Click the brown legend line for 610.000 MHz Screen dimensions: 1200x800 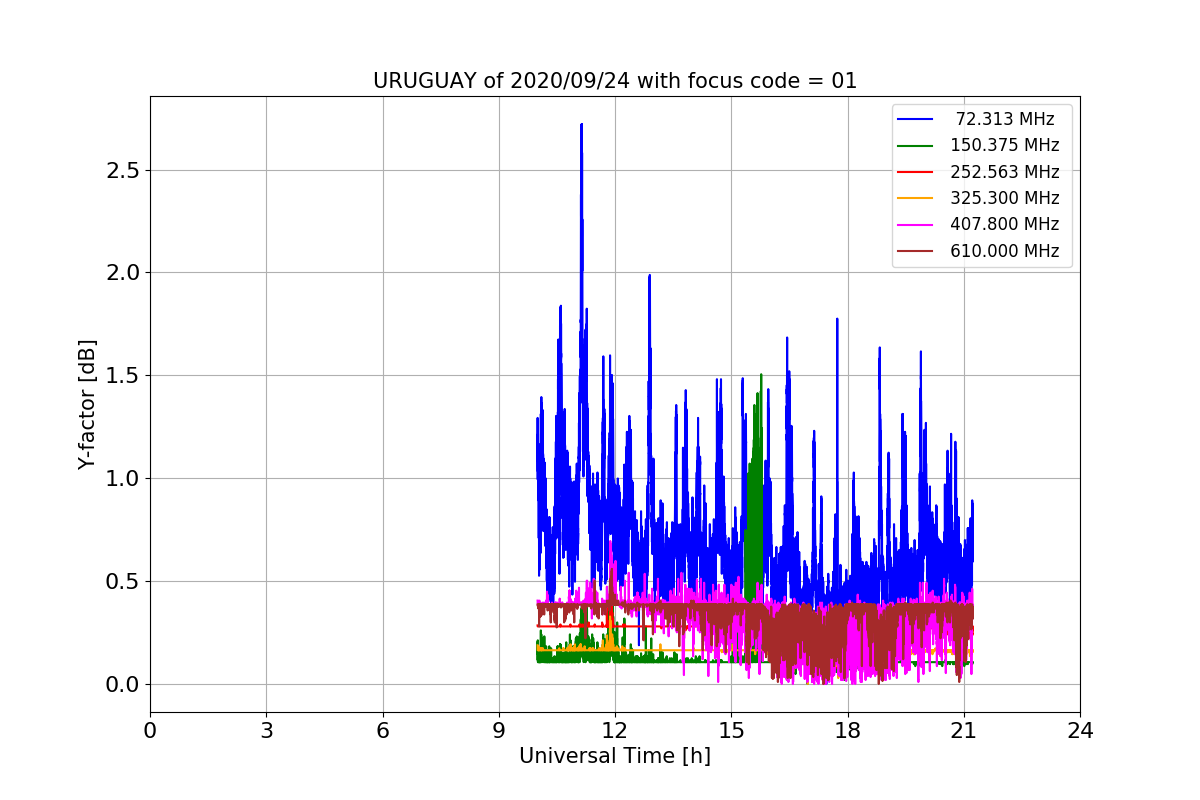[x=915, y=251]
